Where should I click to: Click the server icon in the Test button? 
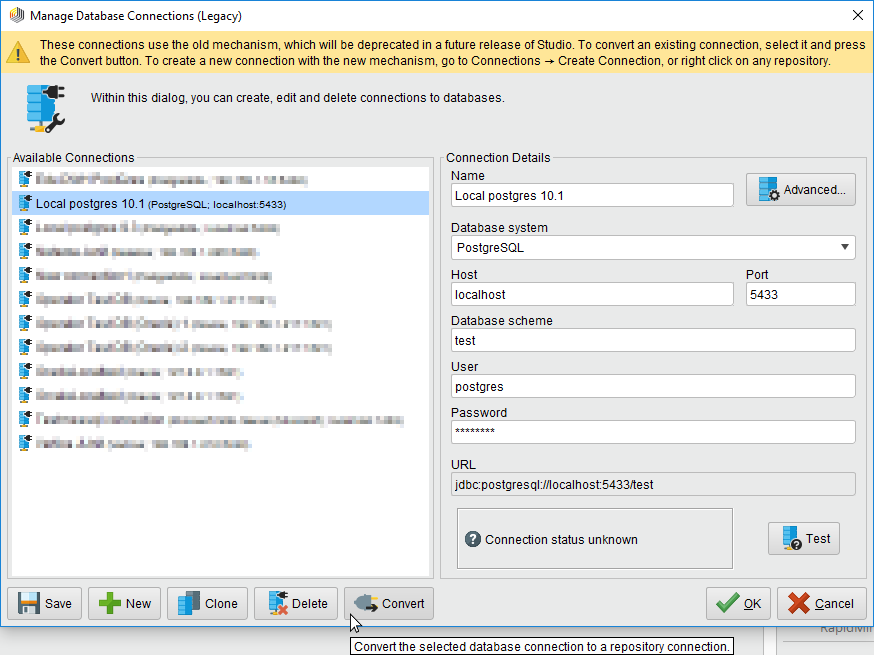(x=792, y=538)
